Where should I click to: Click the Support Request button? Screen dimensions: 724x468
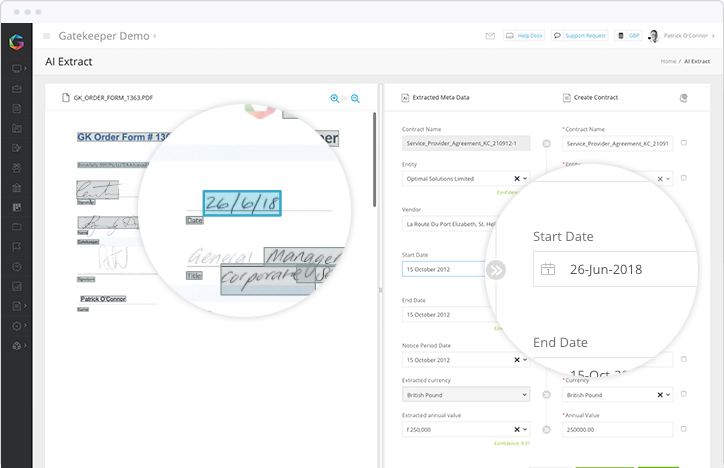pyautogui.click(x=581, y=36)
